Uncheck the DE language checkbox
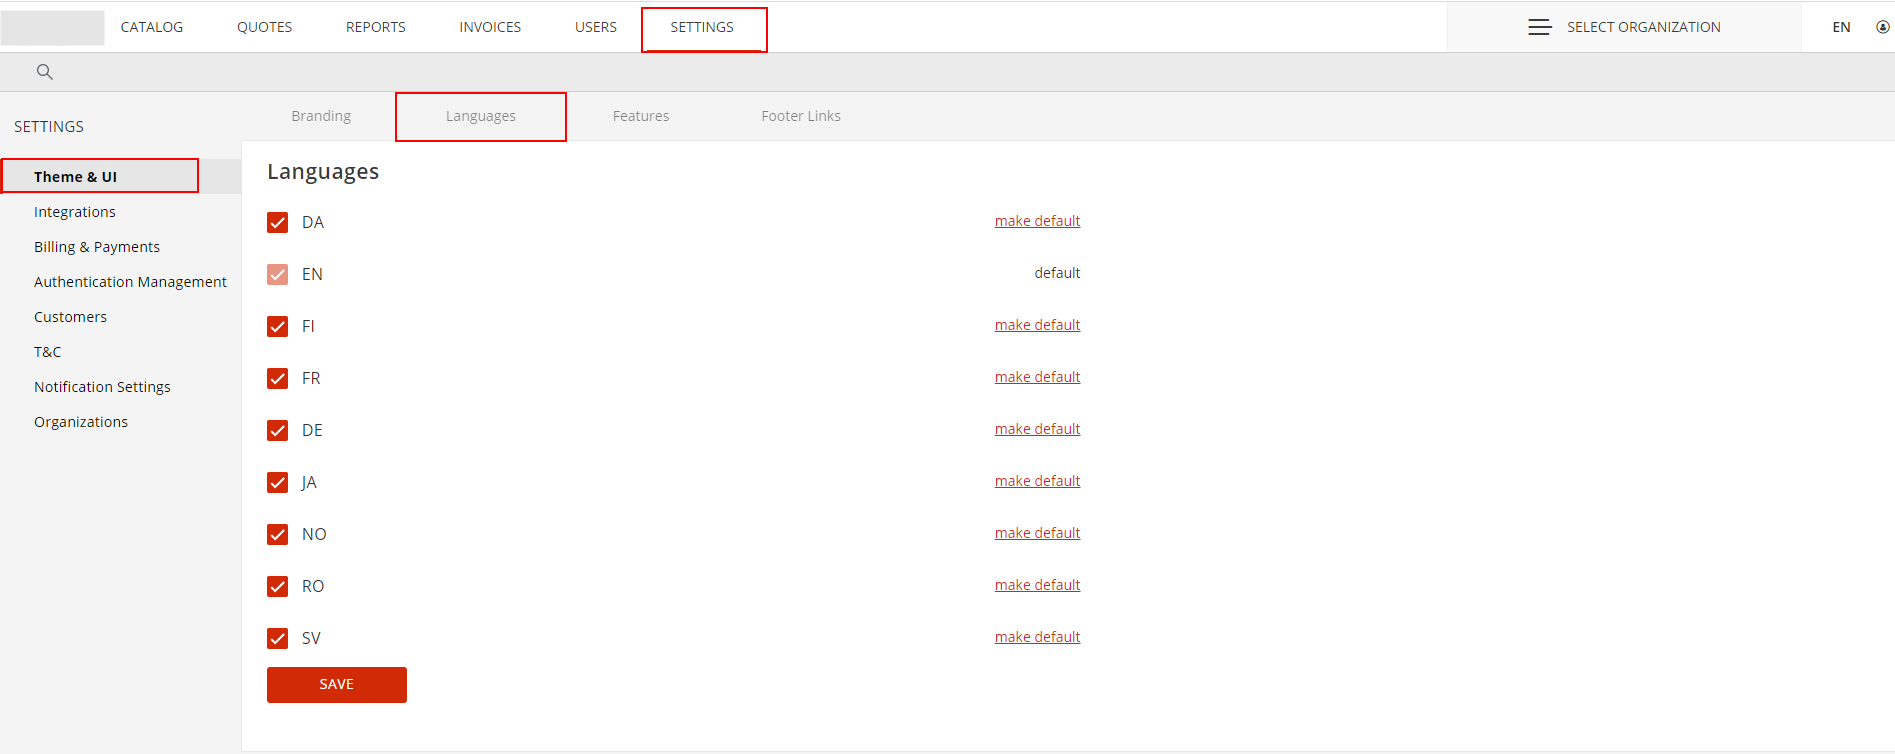Viewport: 1895px width, 754px height. tap(278, 430)
